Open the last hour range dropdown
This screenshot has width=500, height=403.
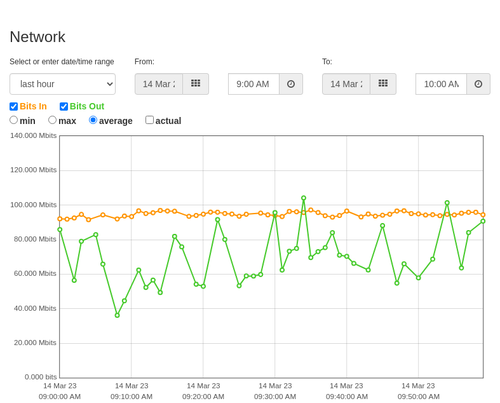tap(63, 84)
